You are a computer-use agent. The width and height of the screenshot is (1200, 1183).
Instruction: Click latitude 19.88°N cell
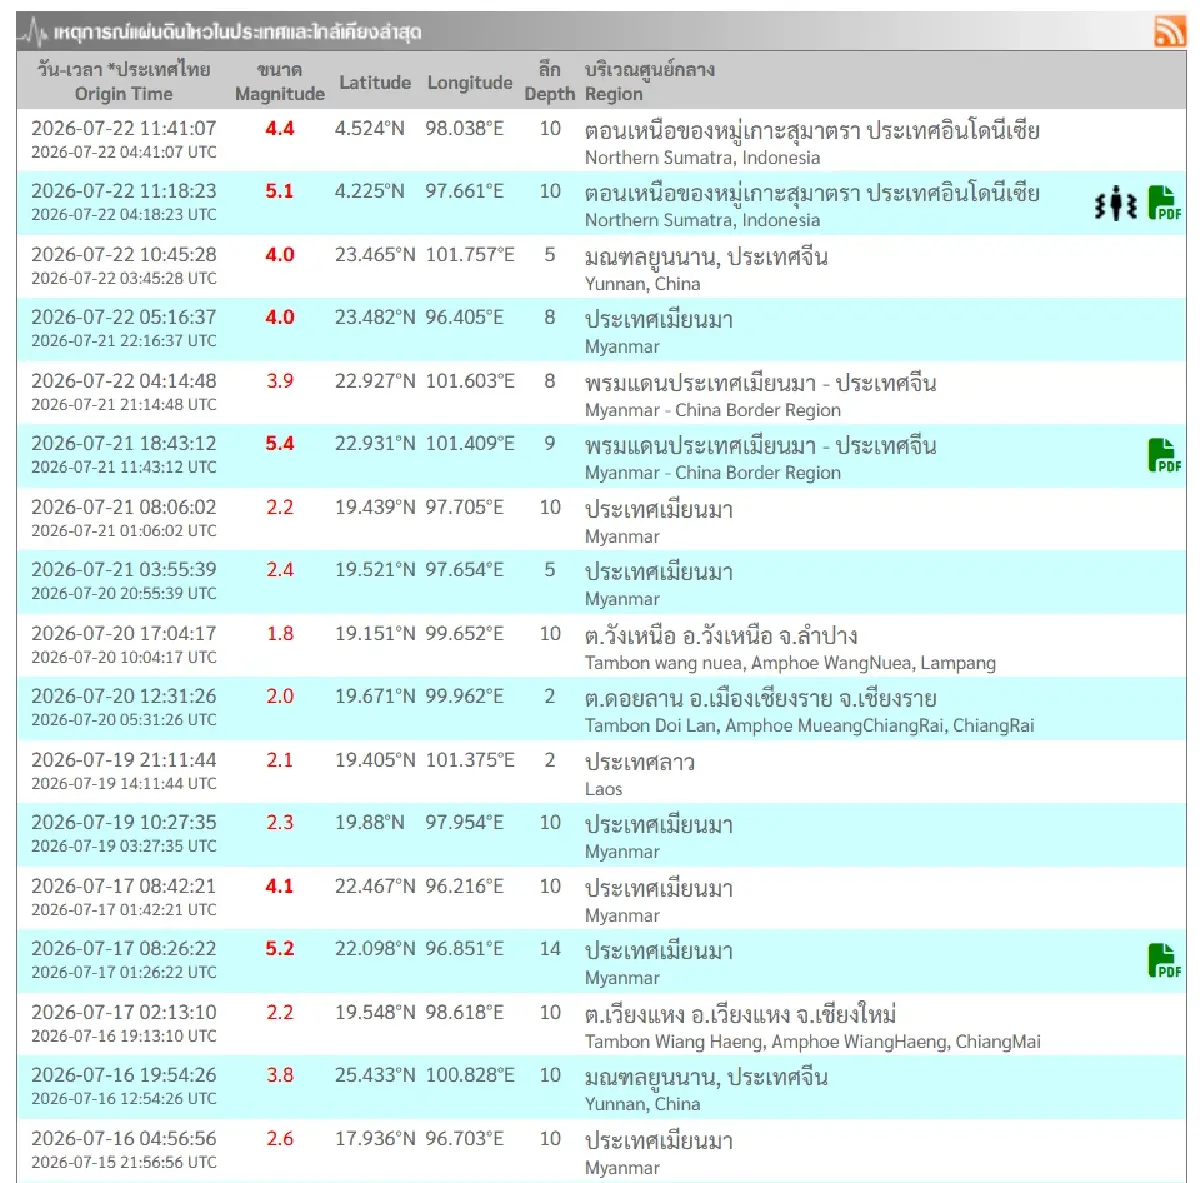pyautogui.click(x=370, y=822)
